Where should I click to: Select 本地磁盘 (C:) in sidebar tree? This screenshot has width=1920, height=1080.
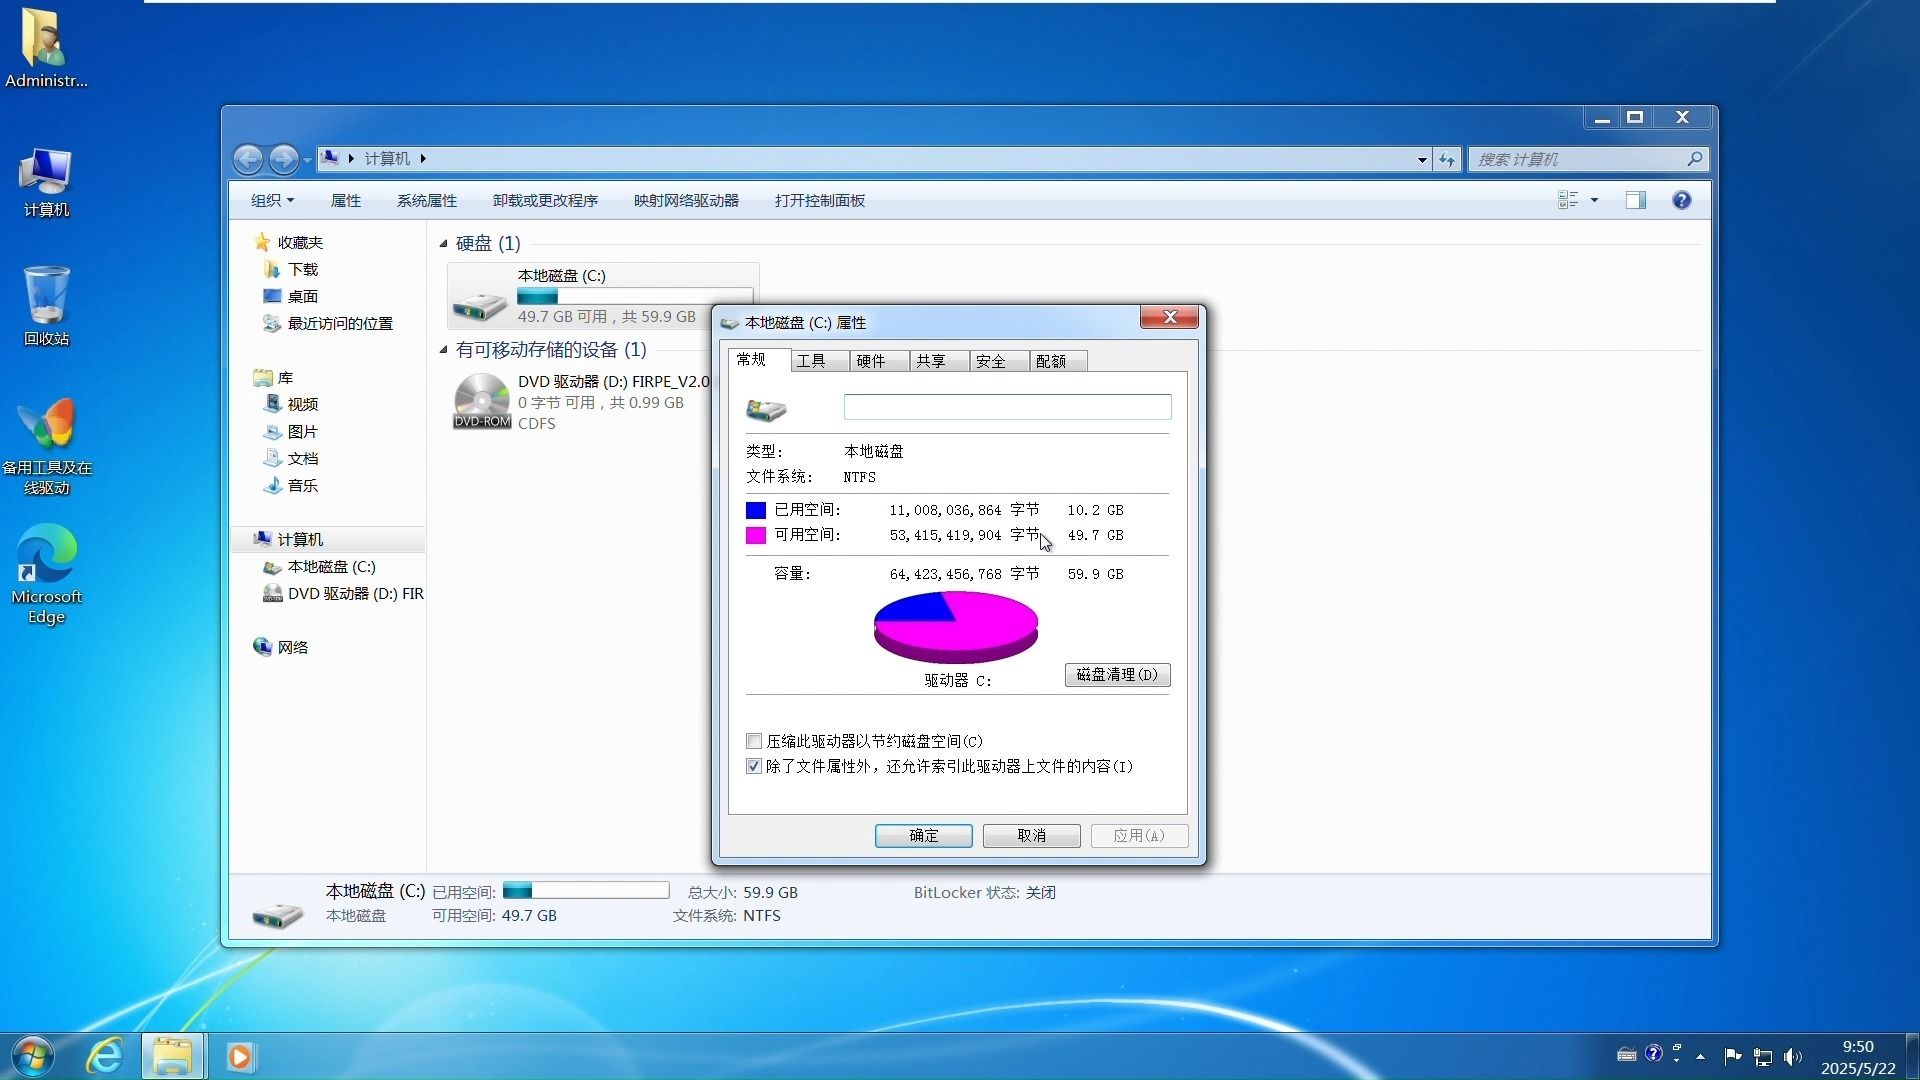click(320, 567)
